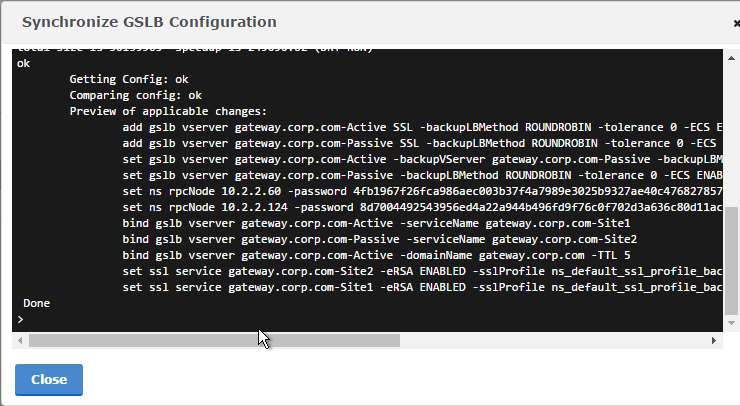Click the Synchronize GSLB Configuration title
Image resolution: width=740 pixels, height=406 pixels.
coord(149,22)
